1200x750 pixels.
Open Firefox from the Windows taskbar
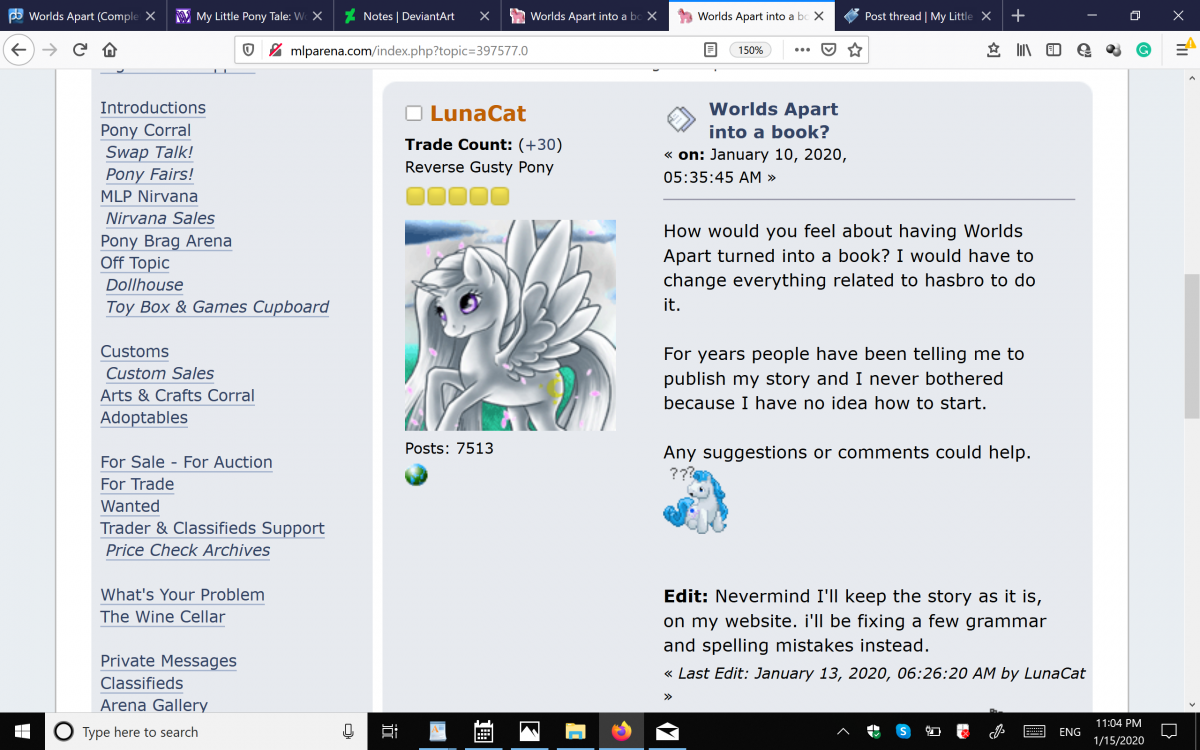click(621, 731)
